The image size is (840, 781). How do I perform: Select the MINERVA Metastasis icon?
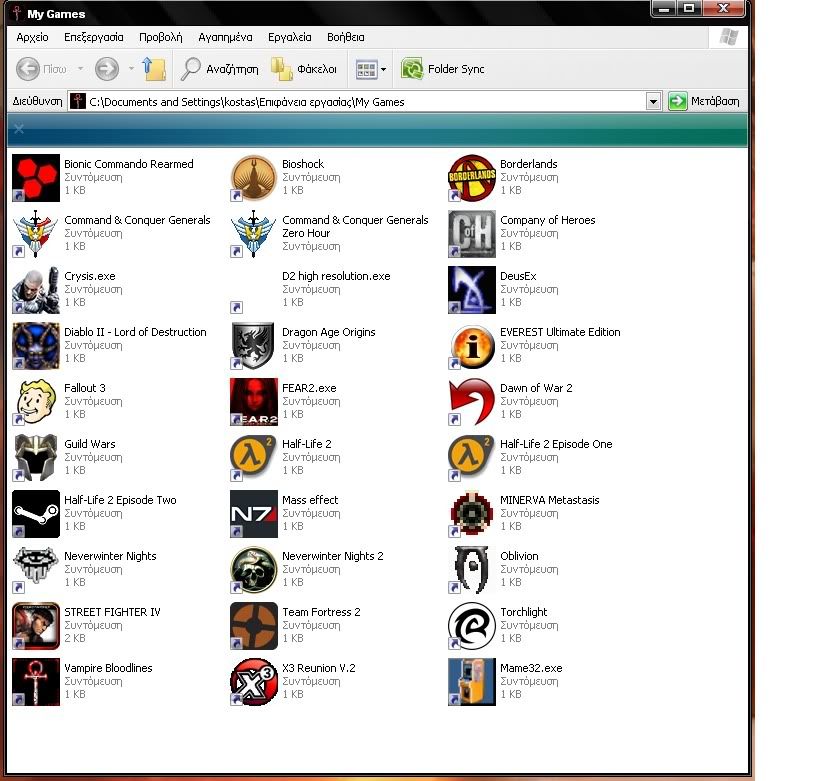pos(472,514)
